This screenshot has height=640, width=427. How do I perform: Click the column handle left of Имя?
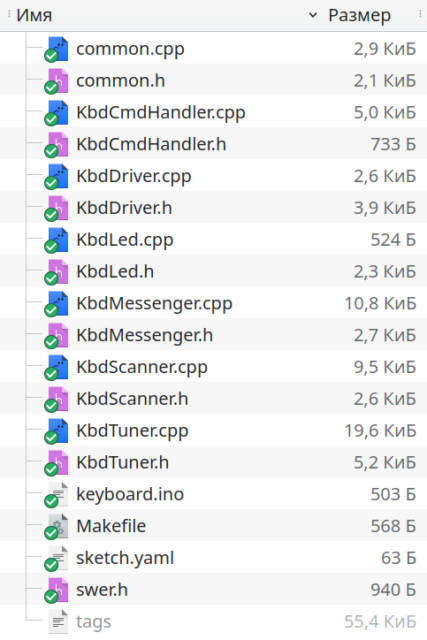pos(9,15)
